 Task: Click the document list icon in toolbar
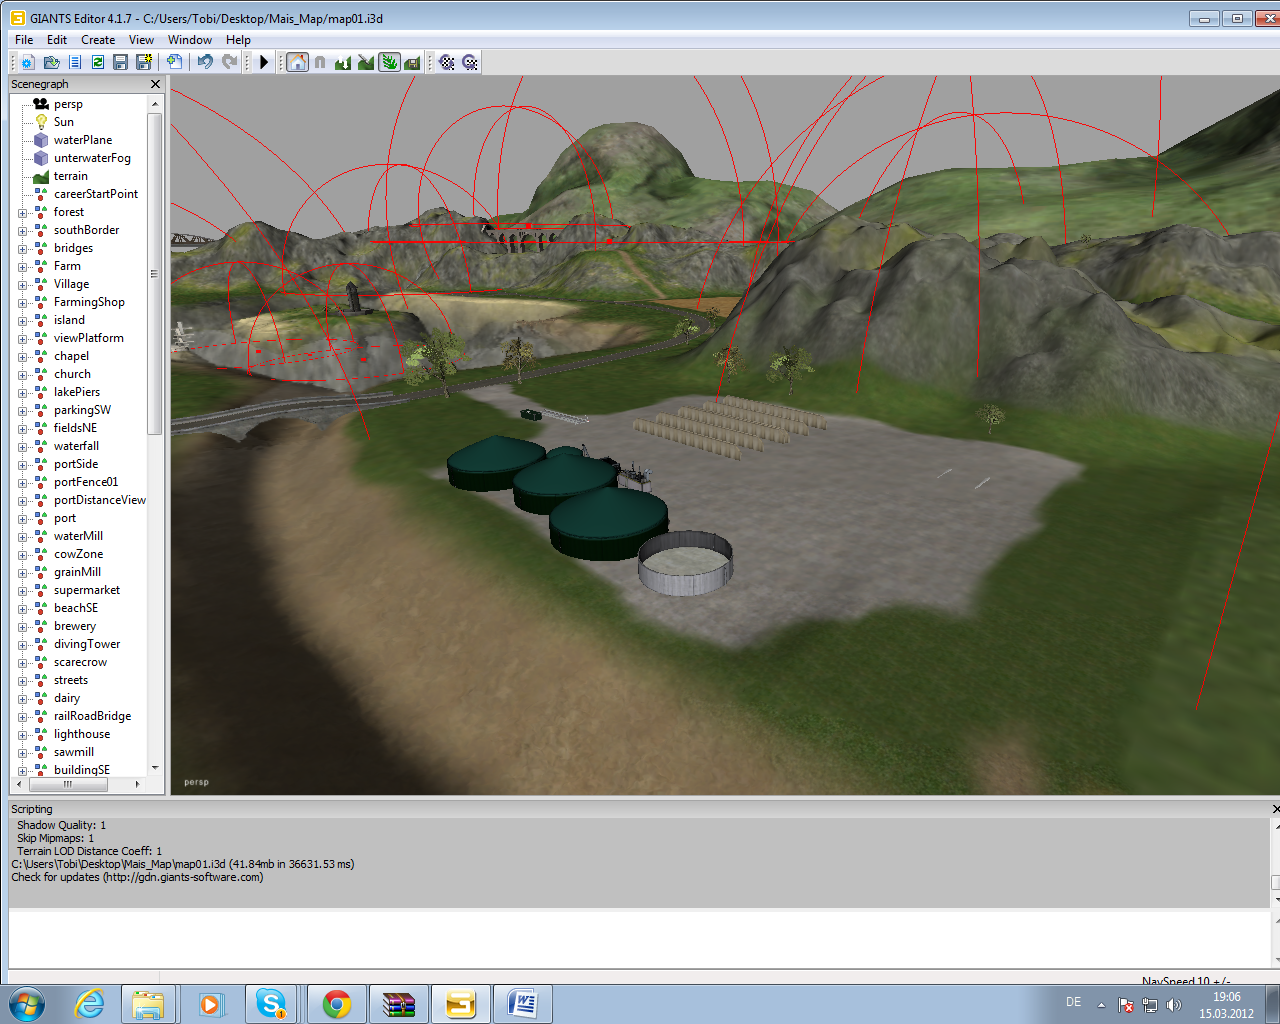(x=75, y=62)
